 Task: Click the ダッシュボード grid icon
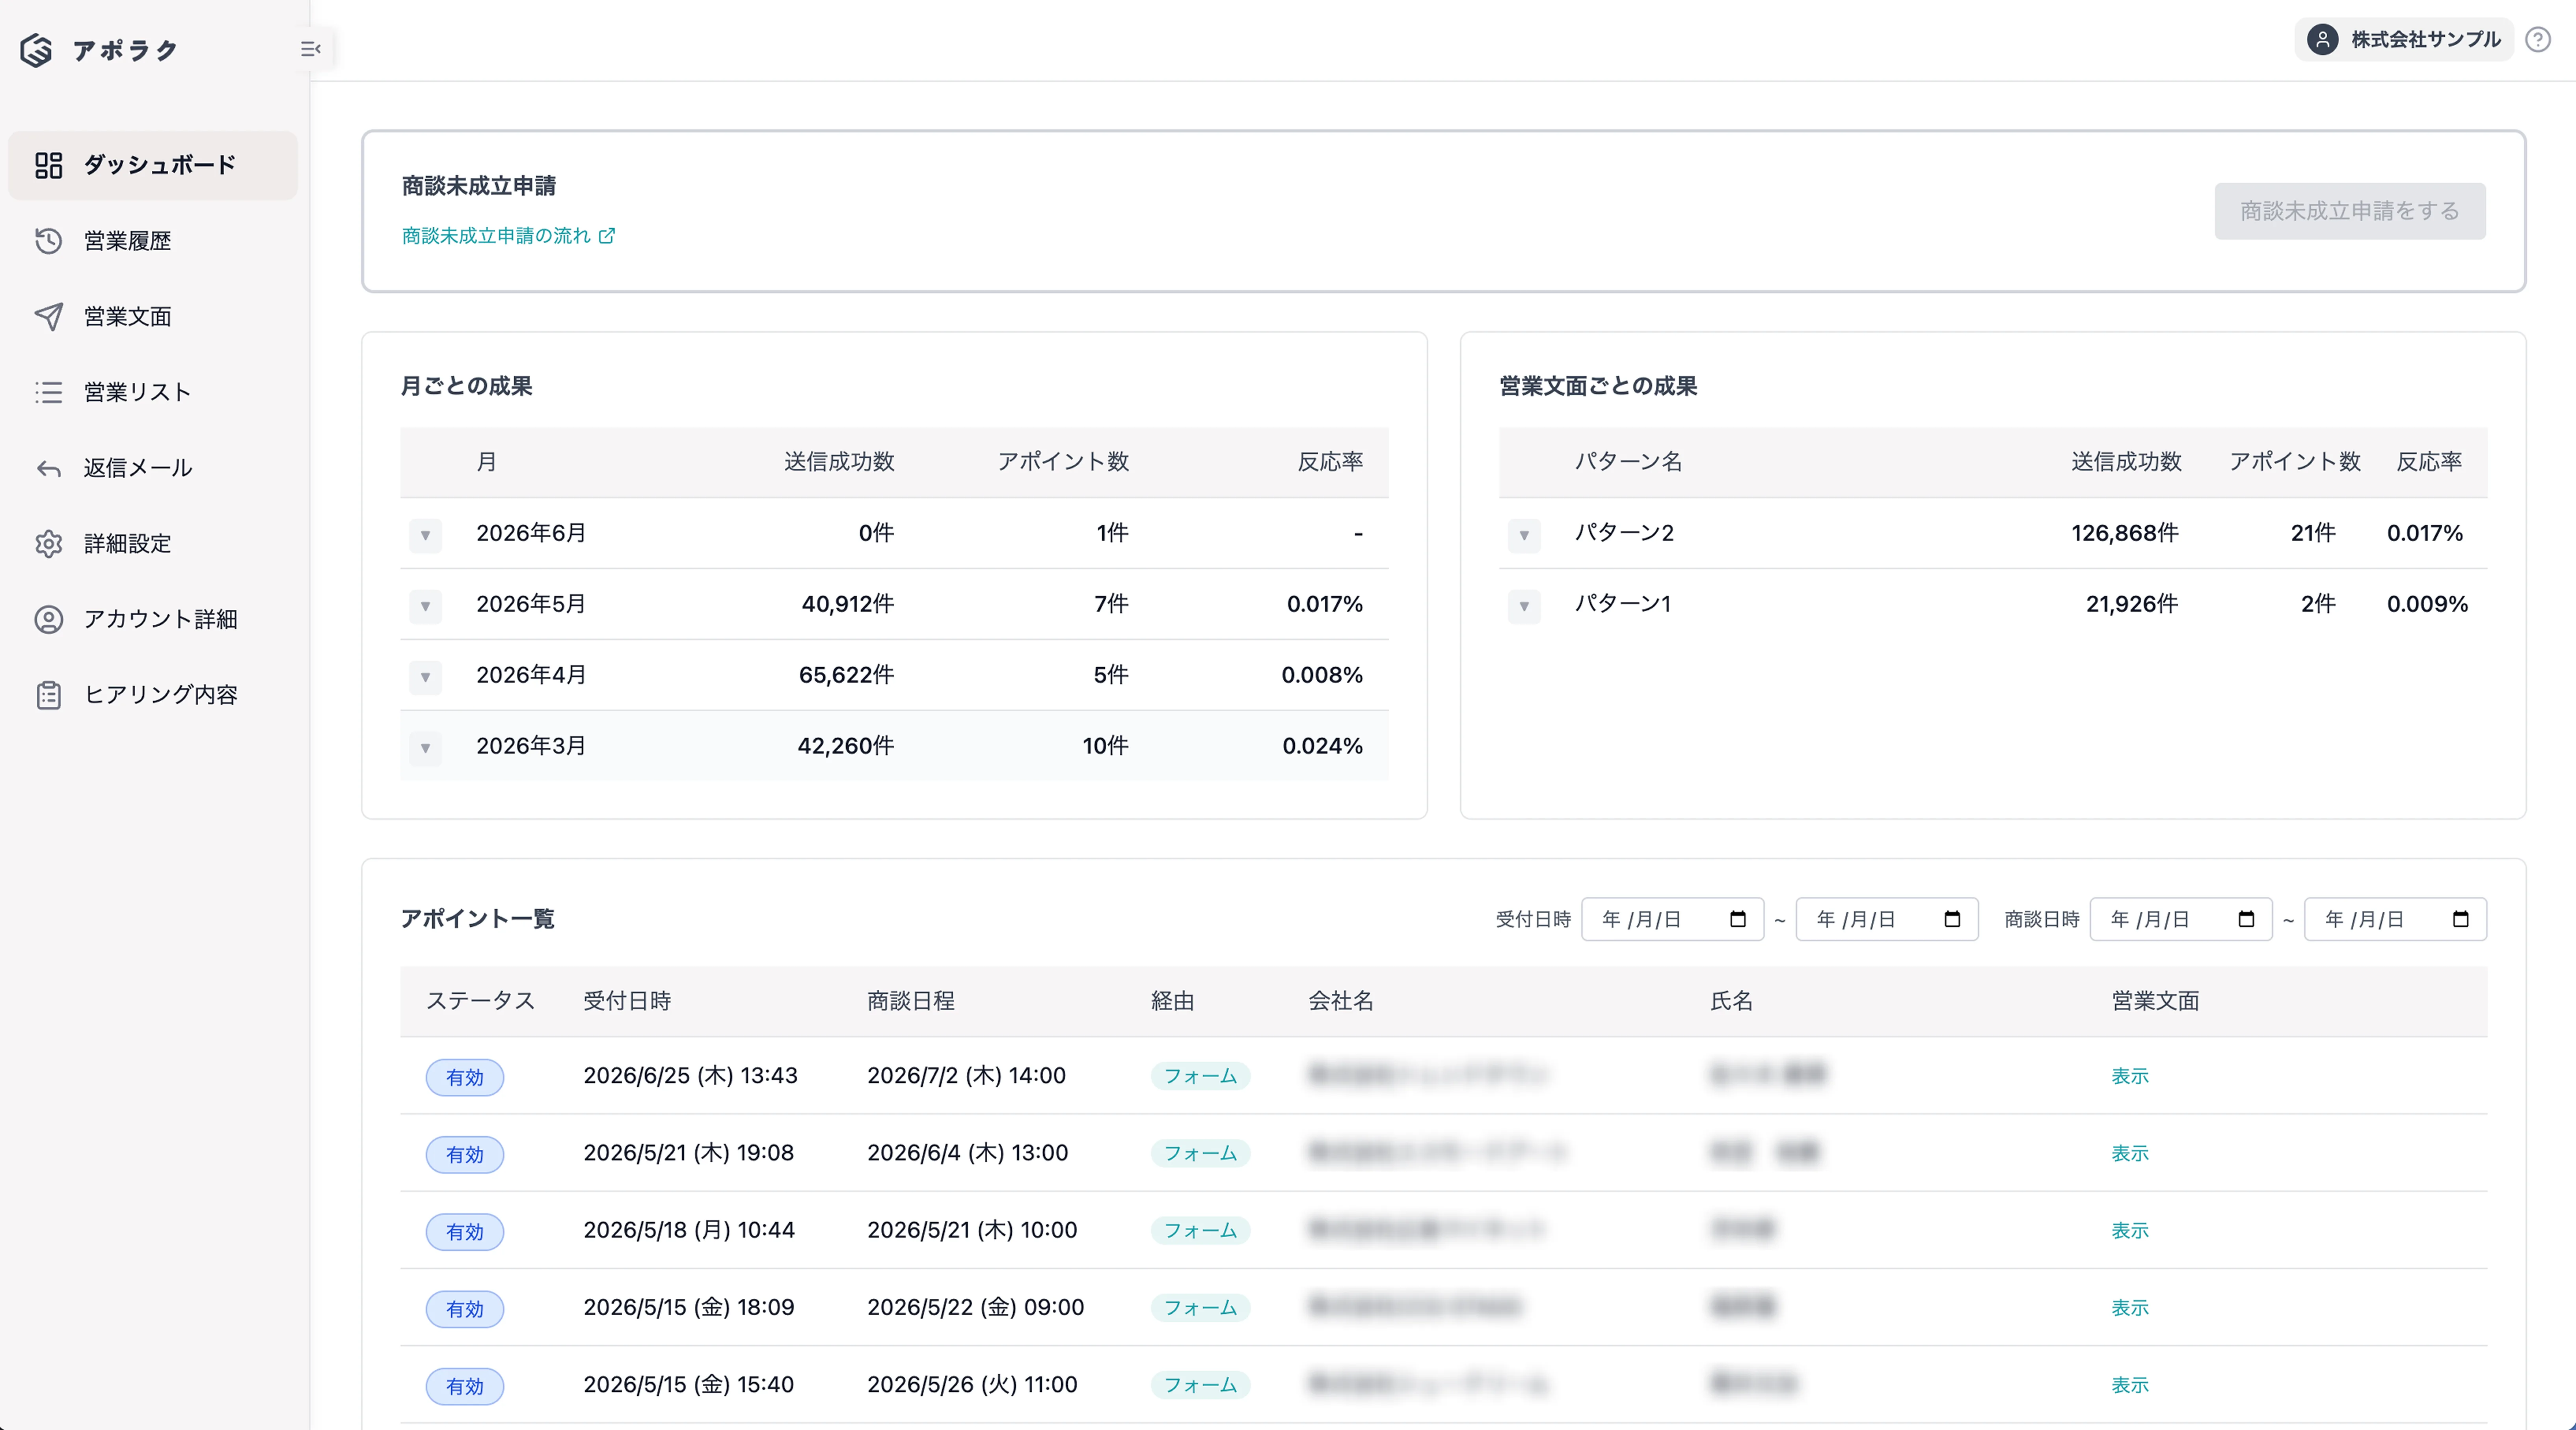click(x=49, y=165)
